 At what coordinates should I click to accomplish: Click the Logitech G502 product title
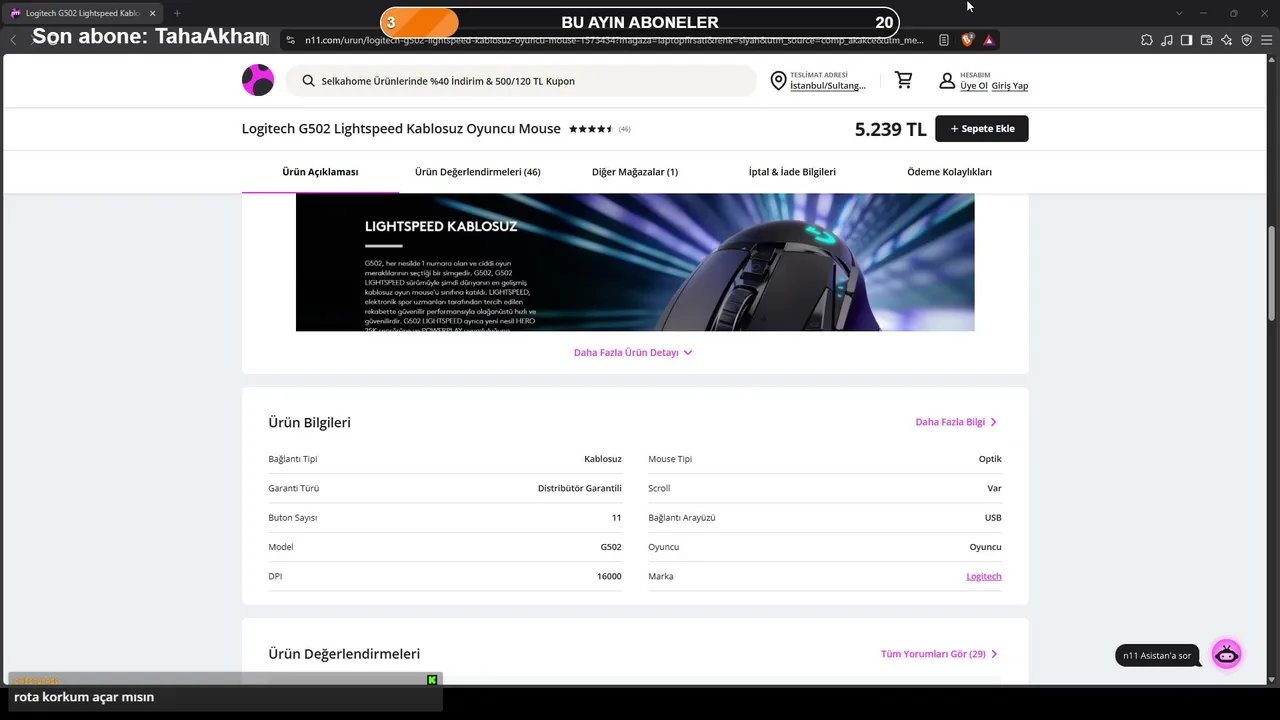tap(401, 129)
